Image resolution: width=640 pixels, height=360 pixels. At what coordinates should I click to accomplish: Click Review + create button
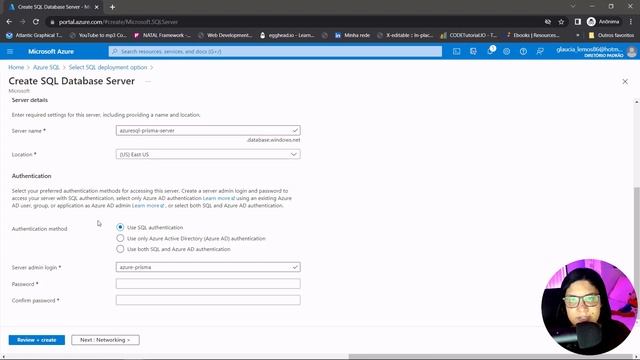pyautogui.click(x=37, y=340)
